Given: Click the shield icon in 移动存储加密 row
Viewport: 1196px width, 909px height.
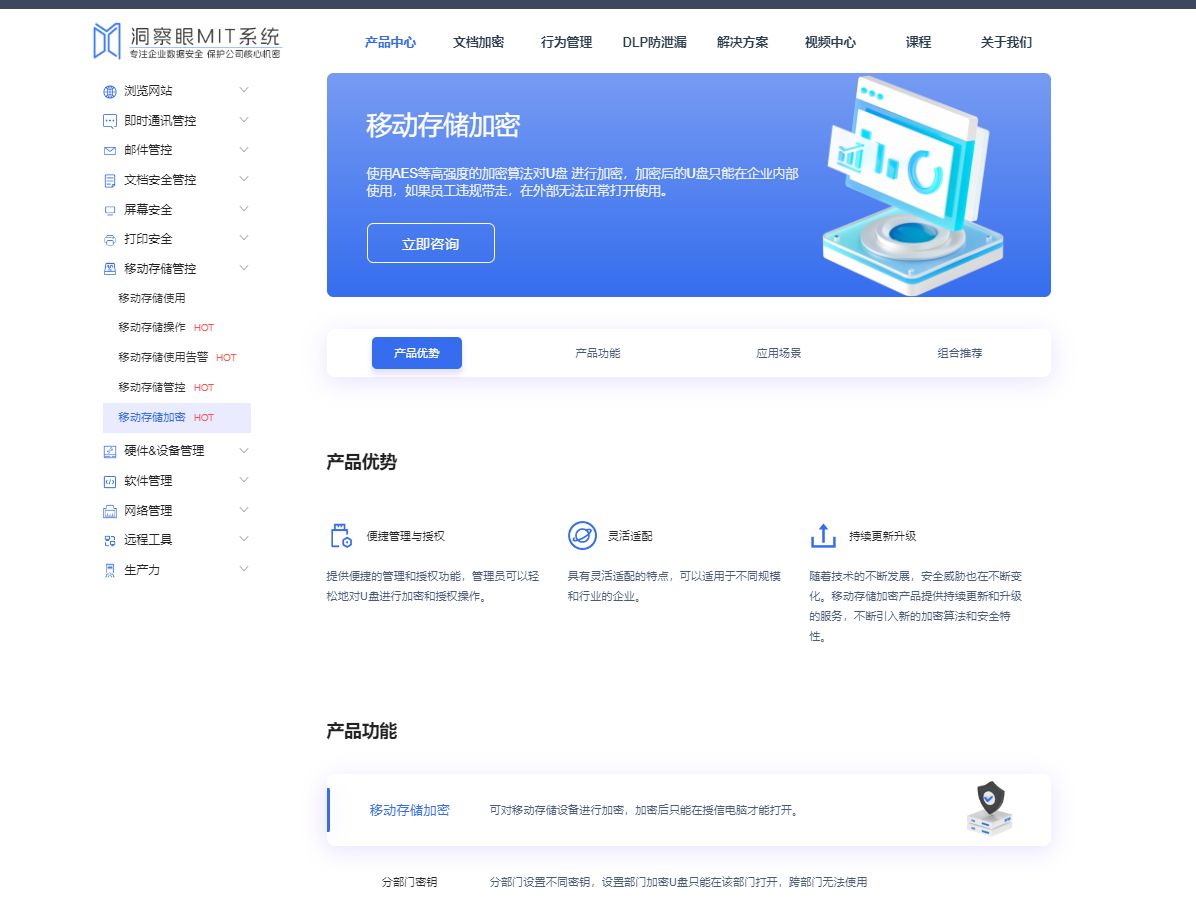Looking at the screenshot, I should click(990, 808).
